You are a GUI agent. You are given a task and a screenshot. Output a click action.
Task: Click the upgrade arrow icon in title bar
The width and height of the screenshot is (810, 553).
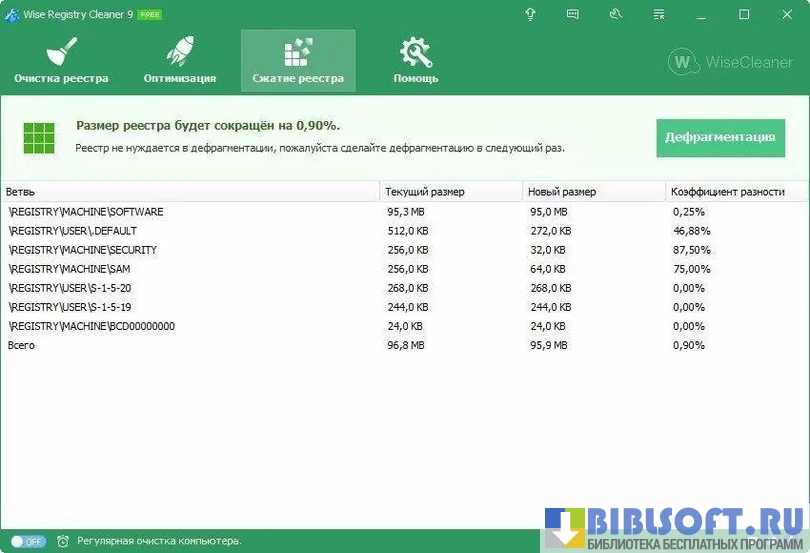[530, 14]
